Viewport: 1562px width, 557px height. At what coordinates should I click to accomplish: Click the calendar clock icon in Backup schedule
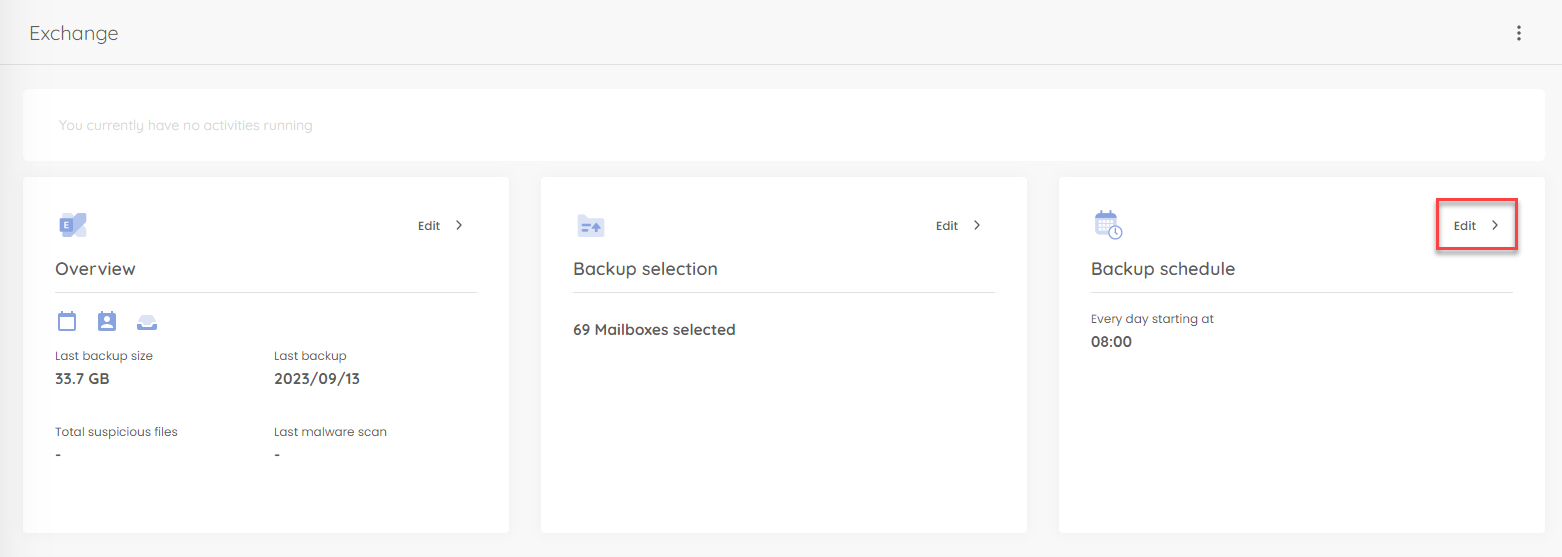coord(1109,225)
